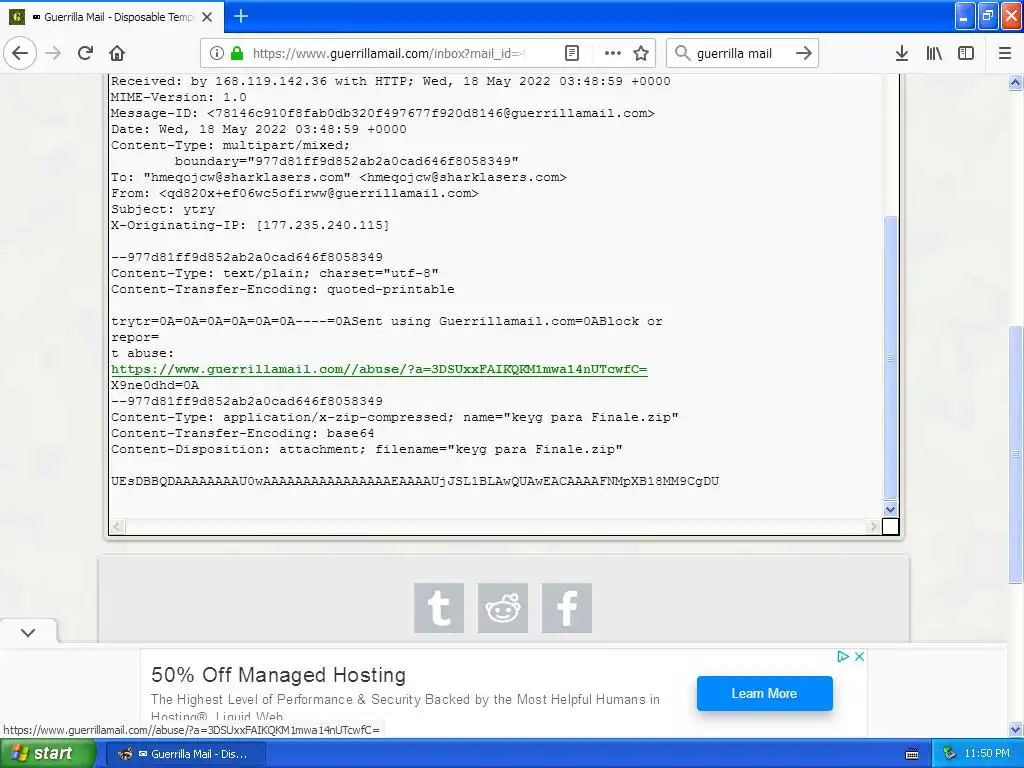Click email source vertical scrollbar thumb

(890, 358)
